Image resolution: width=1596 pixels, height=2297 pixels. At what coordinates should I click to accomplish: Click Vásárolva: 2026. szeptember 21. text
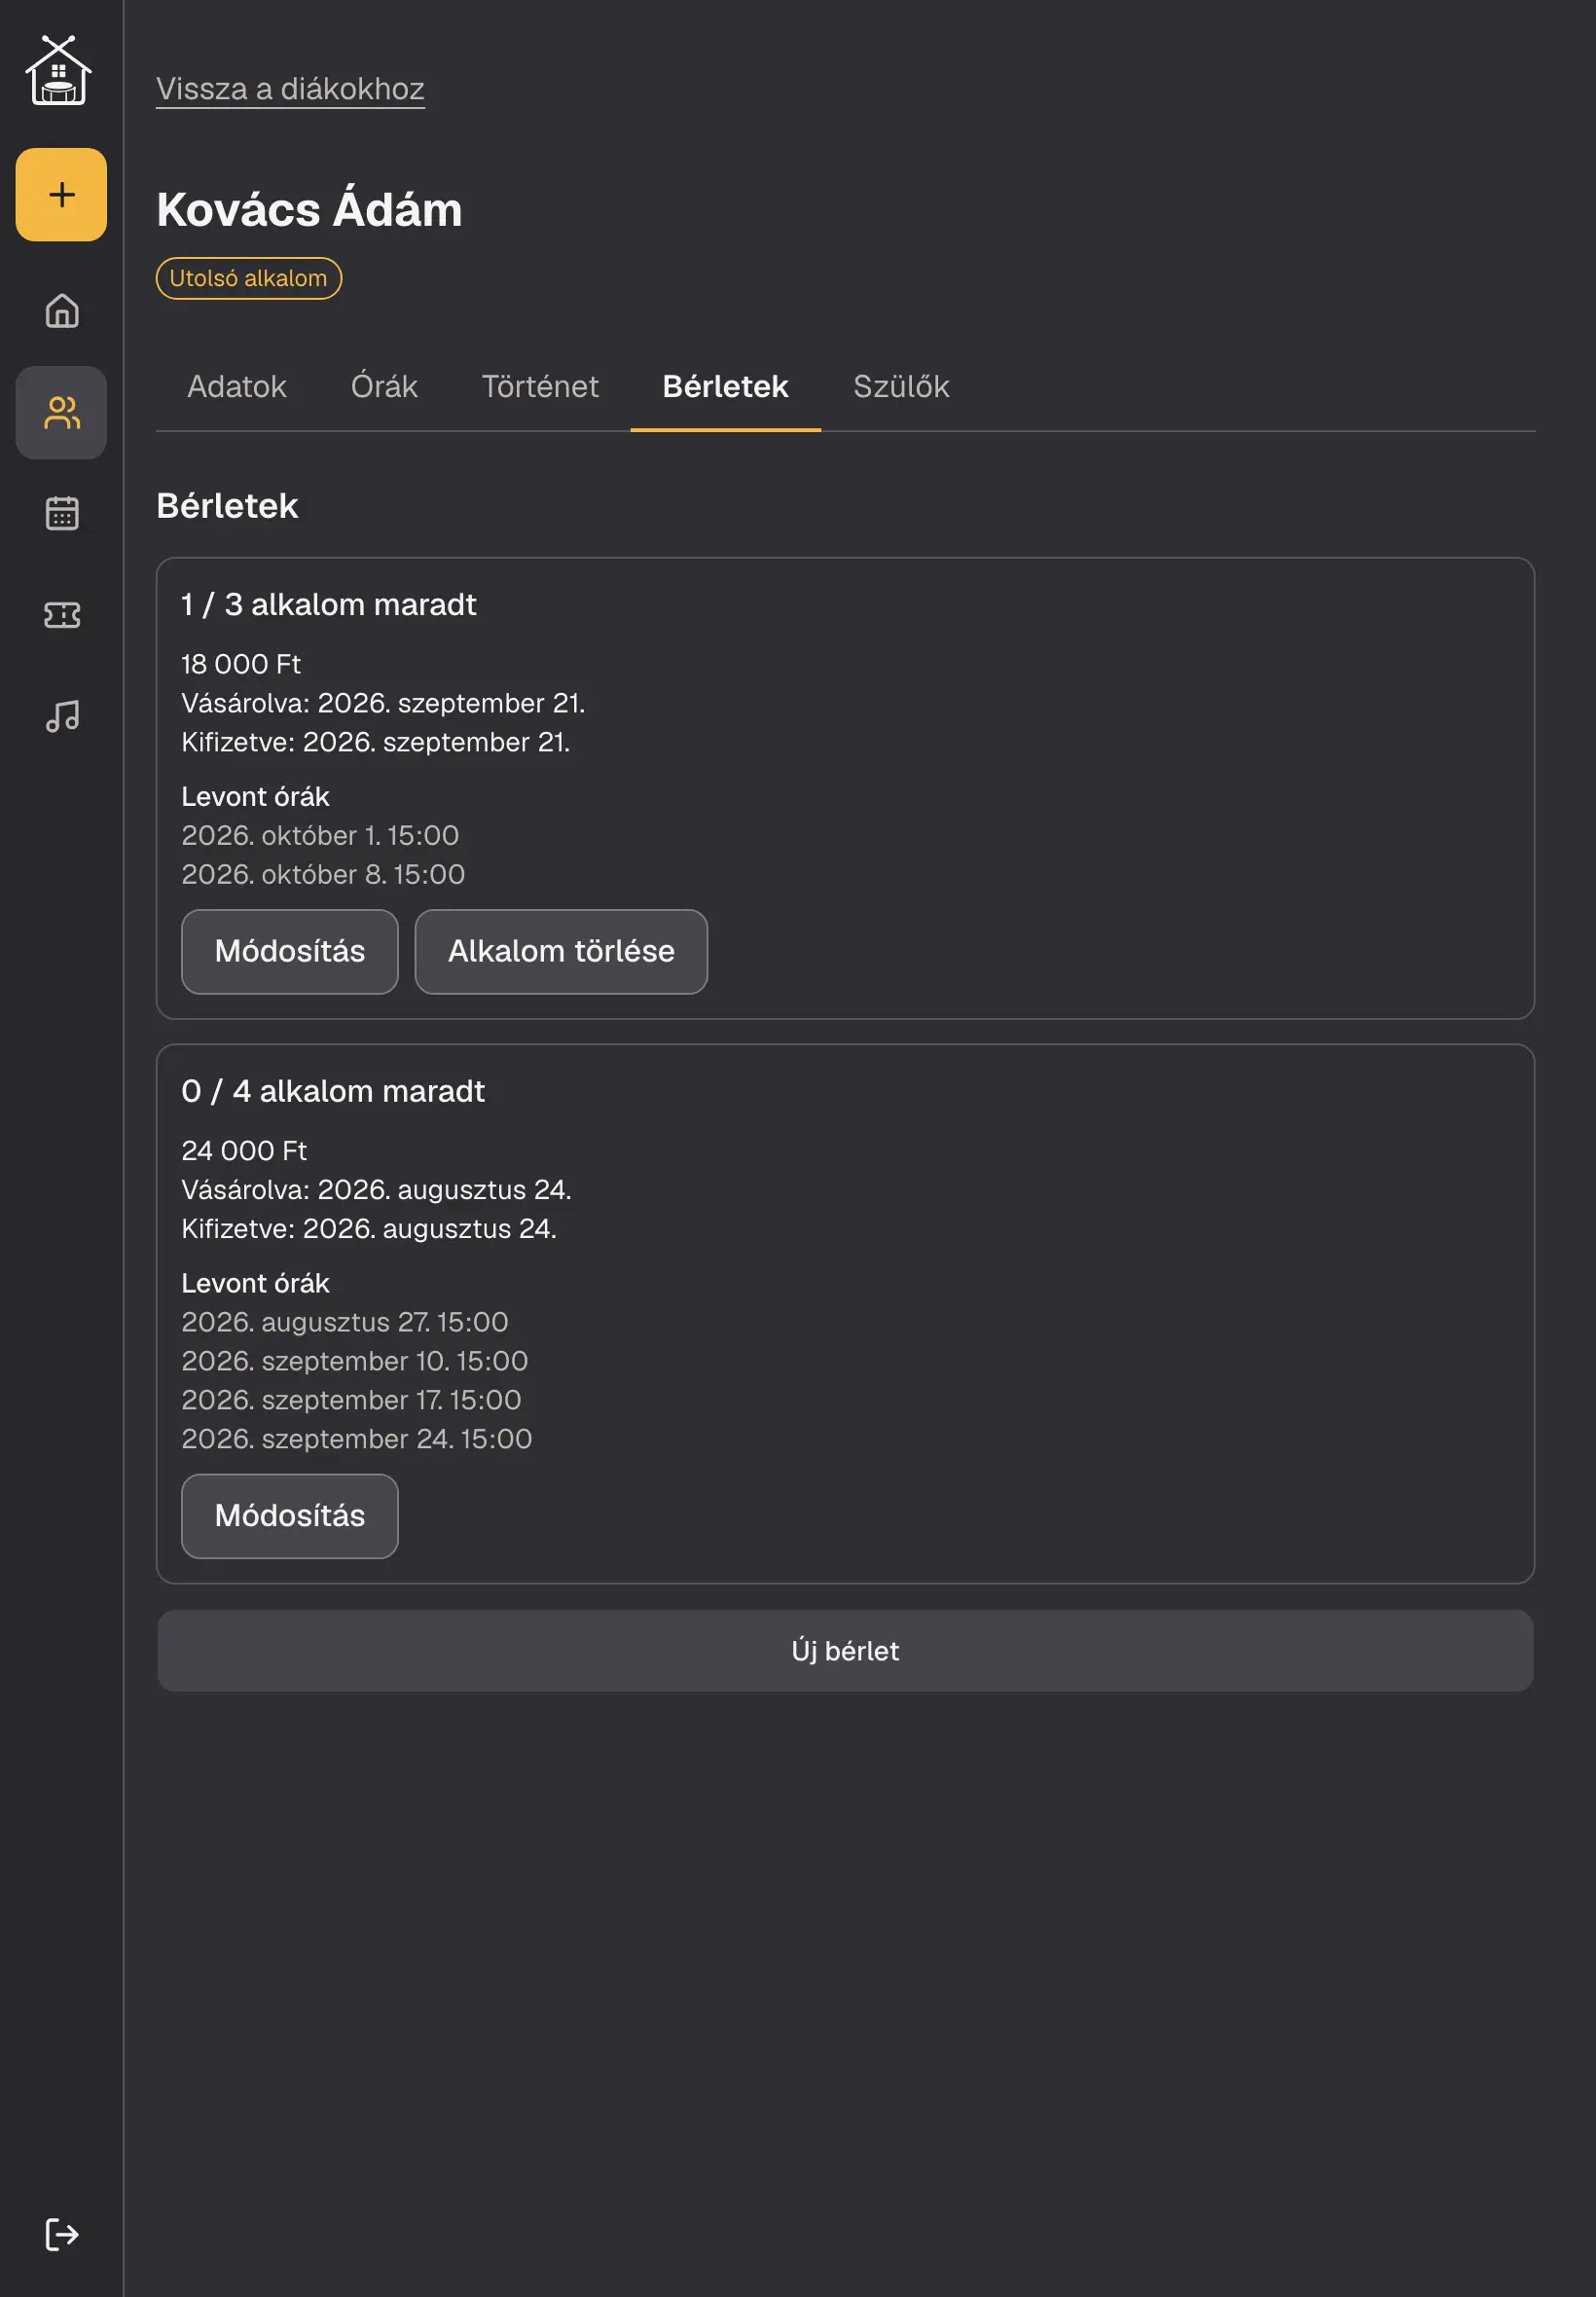click(383, 703)
